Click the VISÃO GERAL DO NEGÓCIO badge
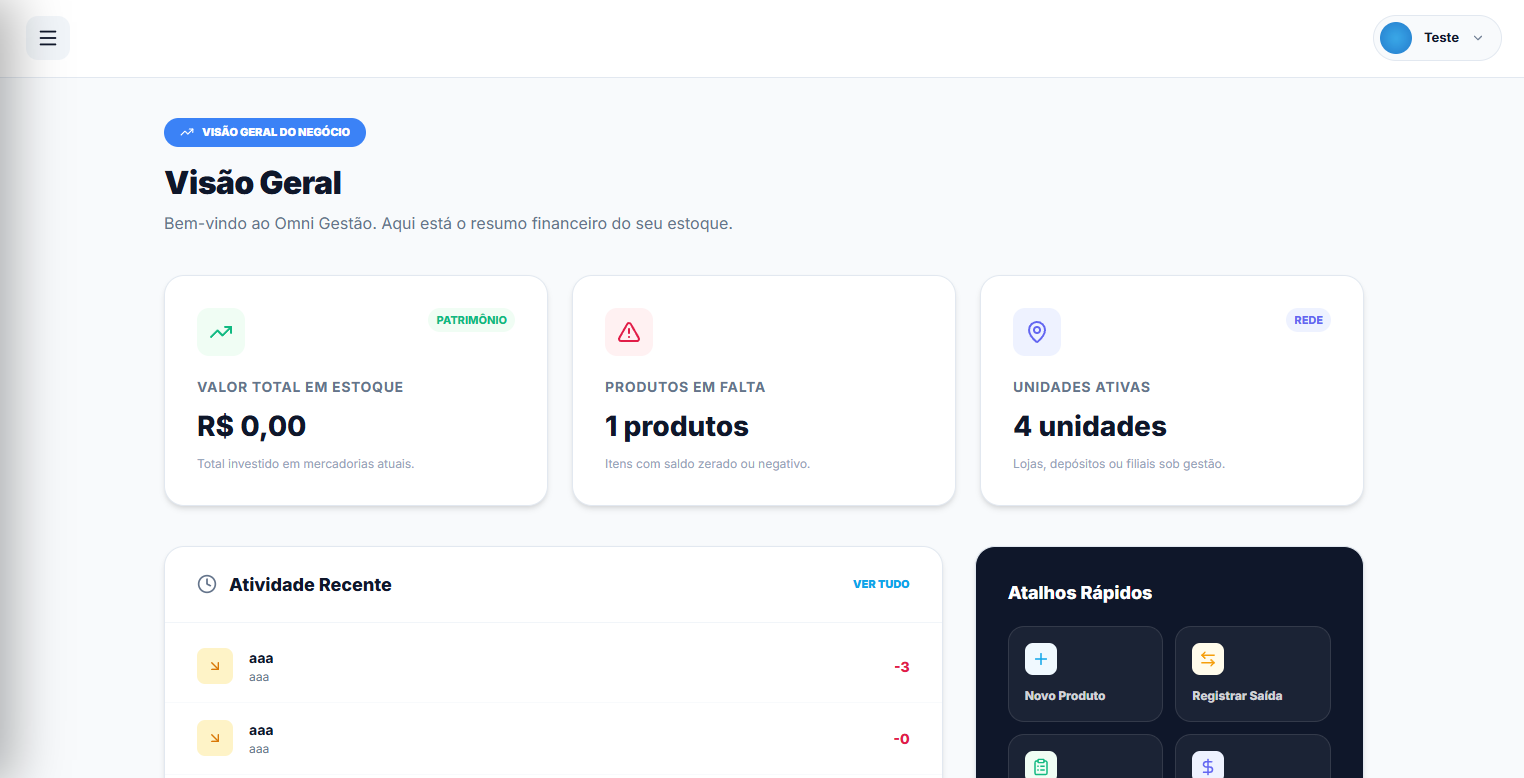Screen dimensions: 1524x778 click(265, 132)
